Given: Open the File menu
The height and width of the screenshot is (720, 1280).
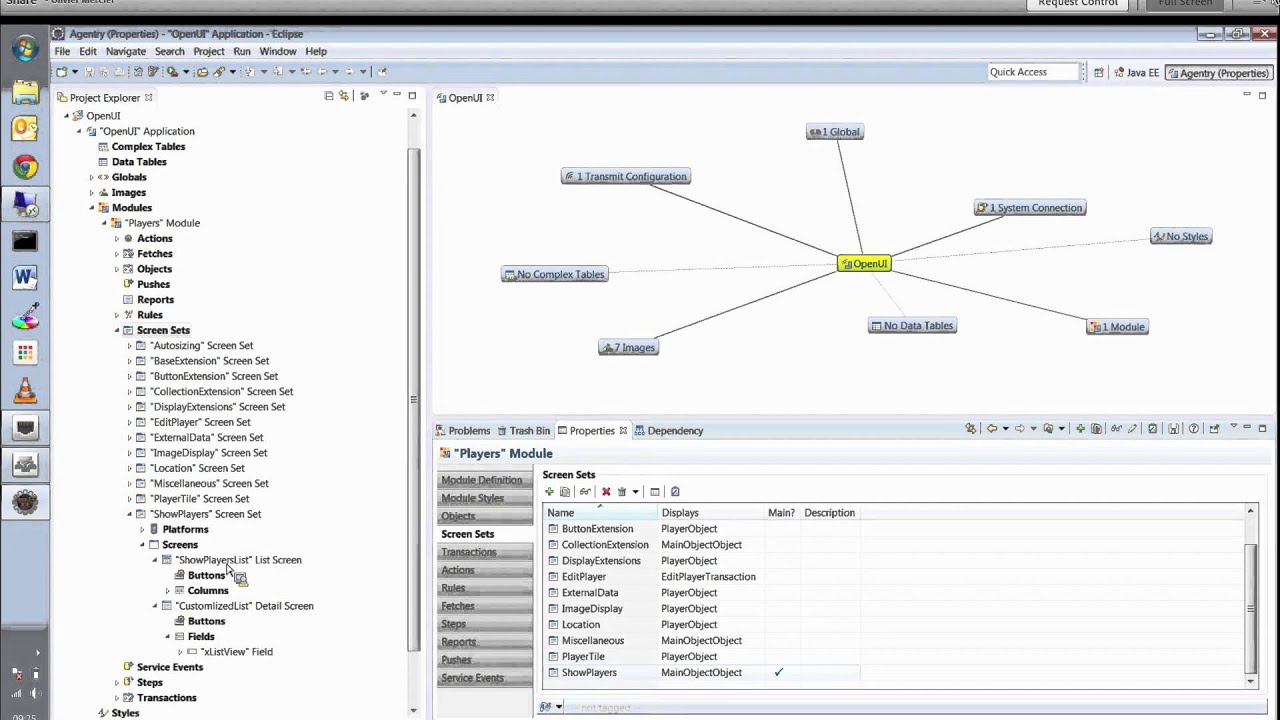Looking at the screenshot, I should click(62, 51).
